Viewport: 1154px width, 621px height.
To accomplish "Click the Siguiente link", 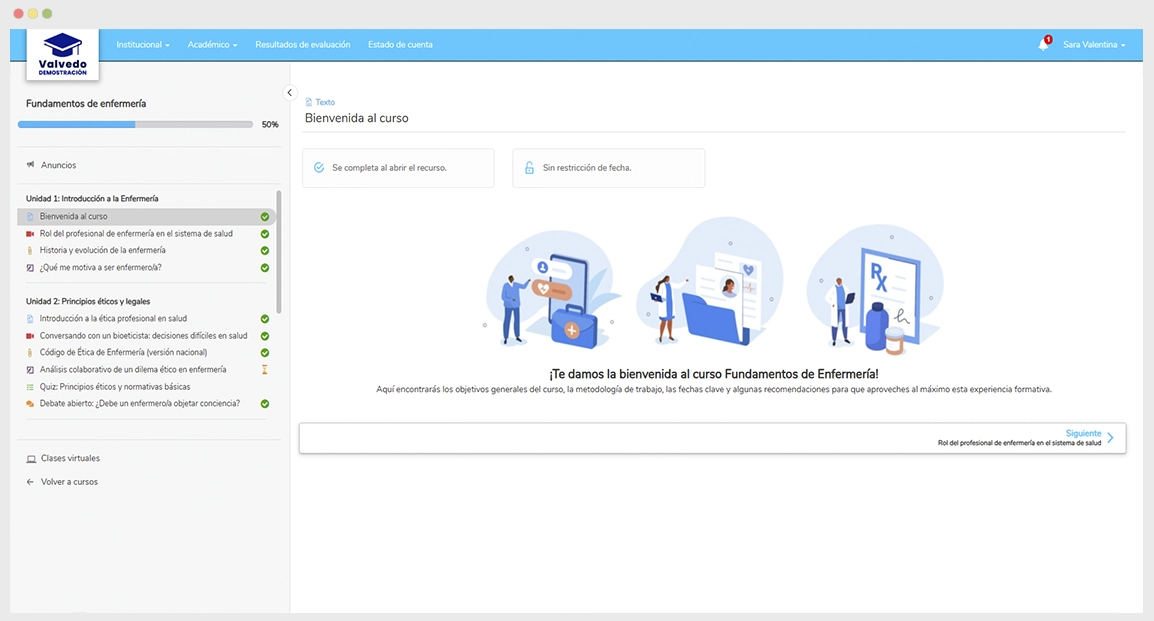I will [x=1083, y=433].
